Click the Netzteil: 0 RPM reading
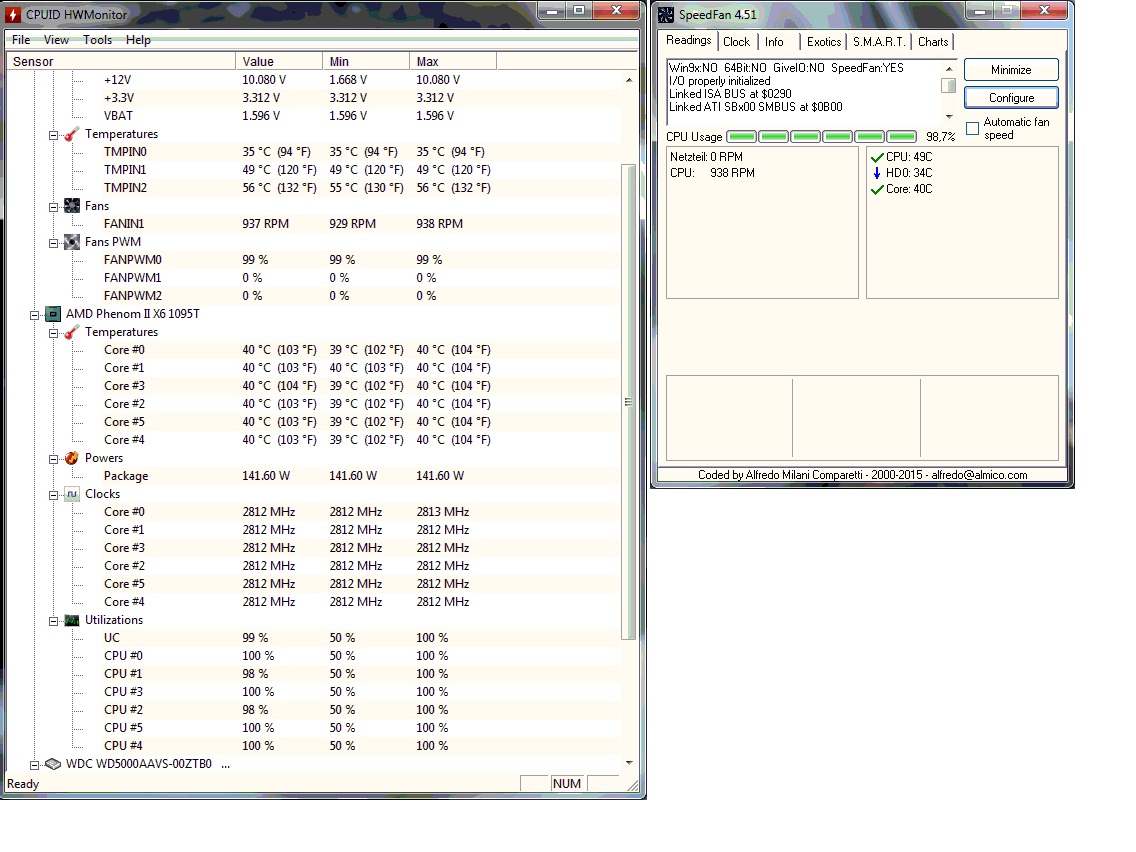The width and height of the screenshot is (1136, 852). click(x=706, y=156)
